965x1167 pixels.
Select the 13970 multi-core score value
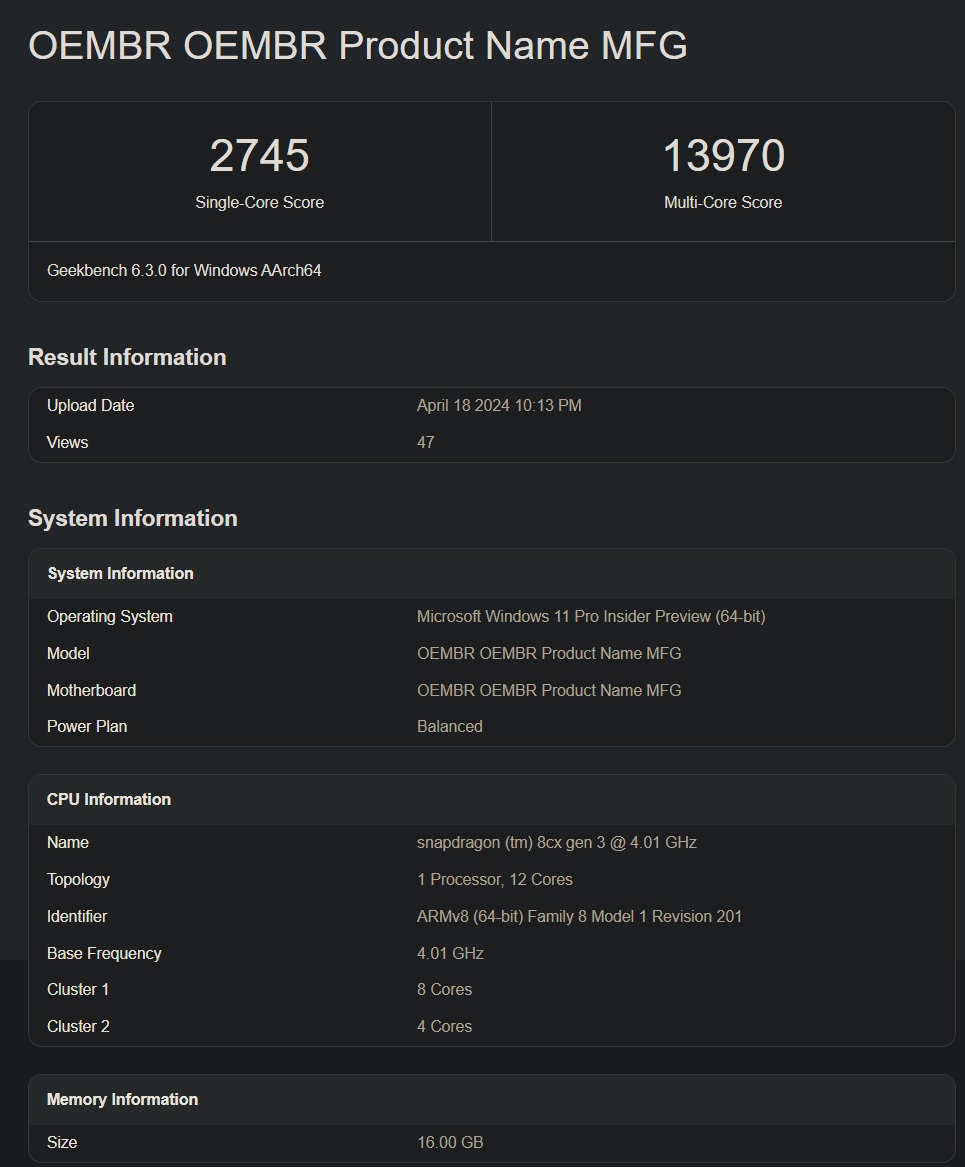coord(723,156)
